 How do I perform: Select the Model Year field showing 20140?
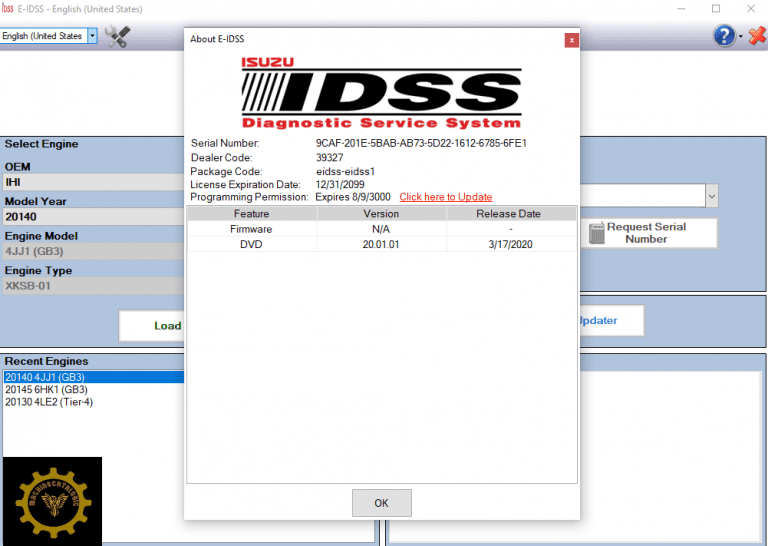click(x=94, y=216)
